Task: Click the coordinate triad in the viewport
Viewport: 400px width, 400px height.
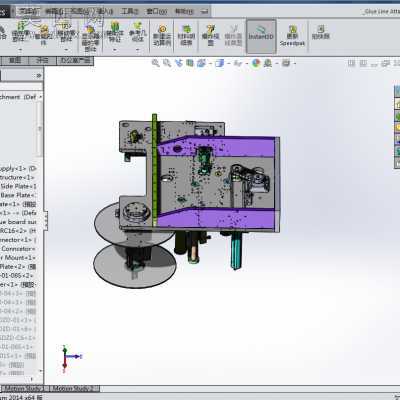Action: (71, 358)
